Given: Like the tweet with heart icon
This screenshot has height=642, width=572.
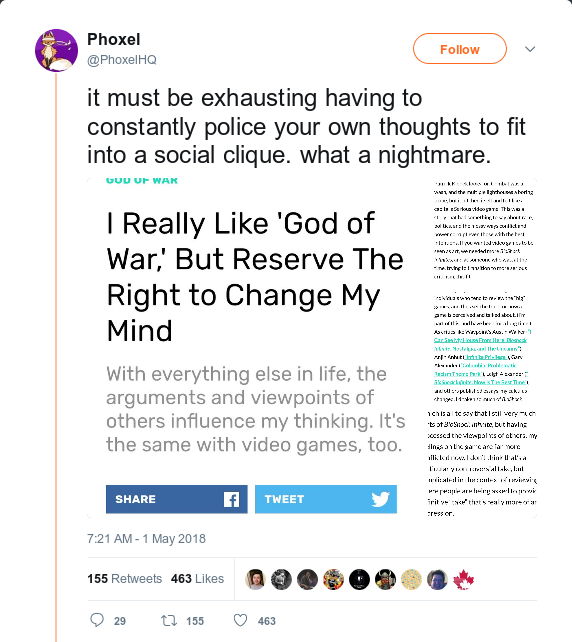Looking at the screenshot, I should pos(240,620).
